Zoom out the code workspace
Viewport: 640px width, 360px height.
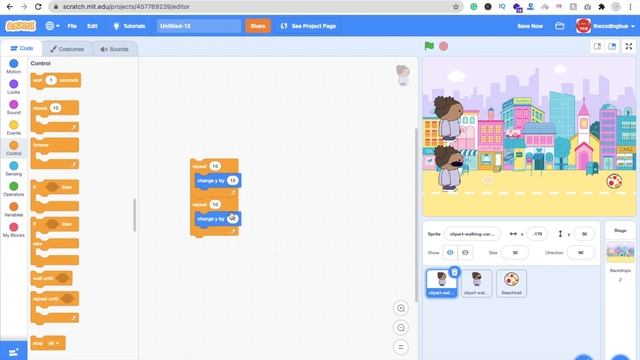[401, 328]
